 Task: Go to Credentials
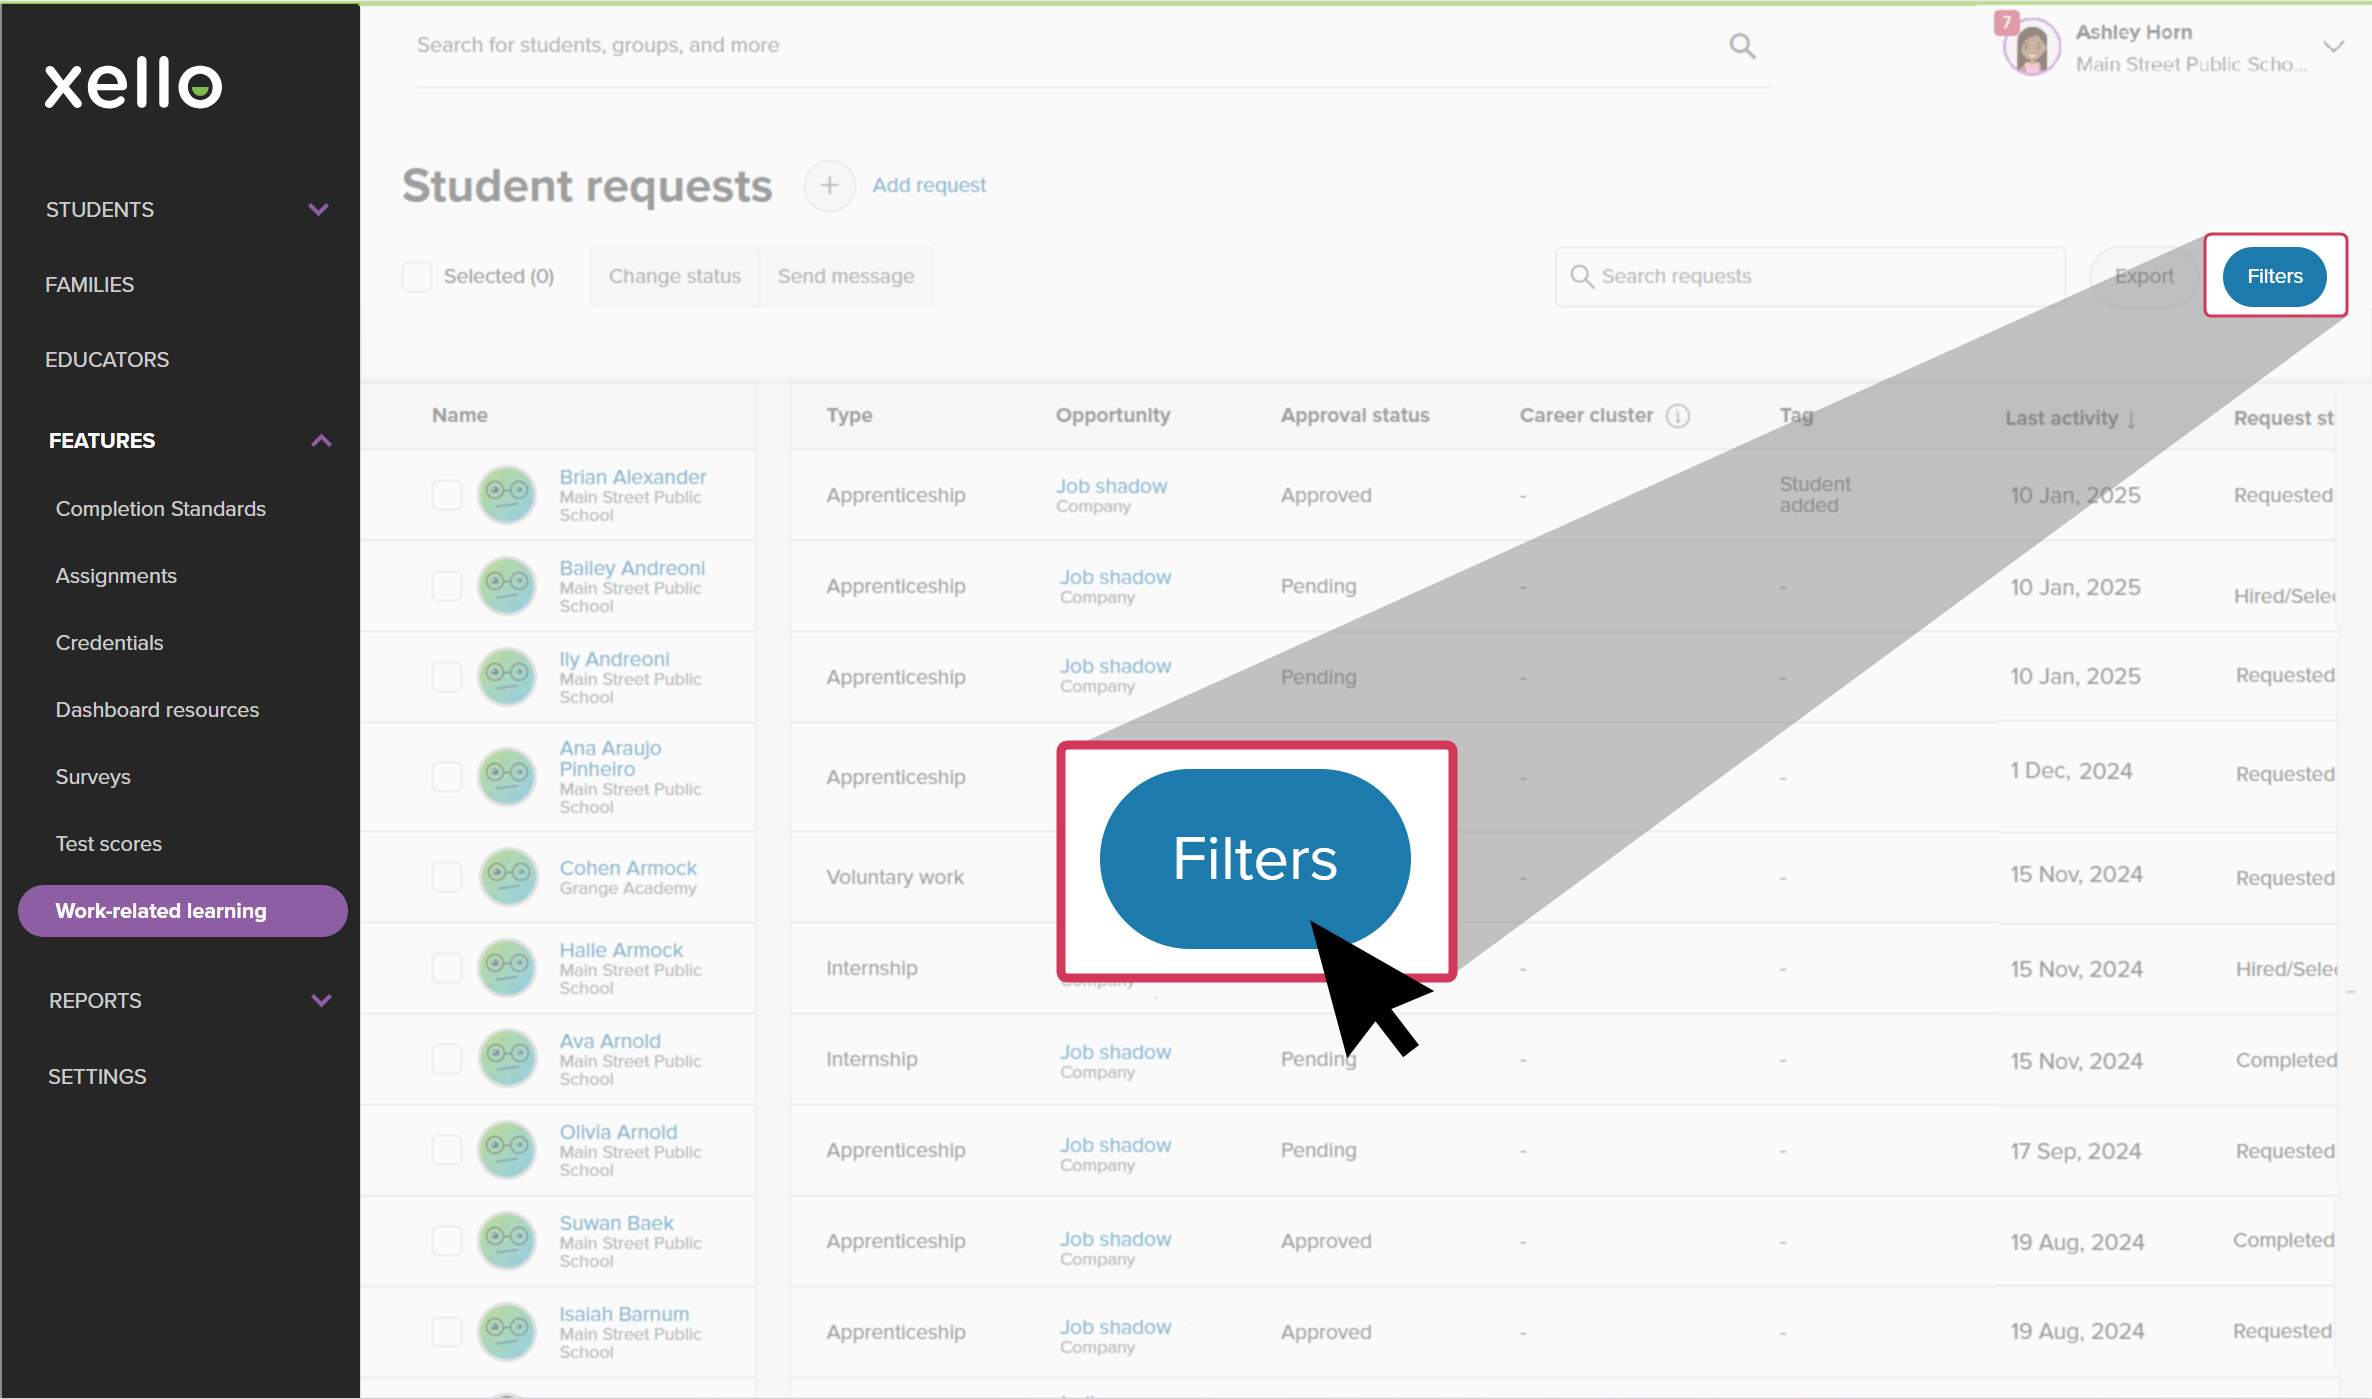[x=109, y=643]
